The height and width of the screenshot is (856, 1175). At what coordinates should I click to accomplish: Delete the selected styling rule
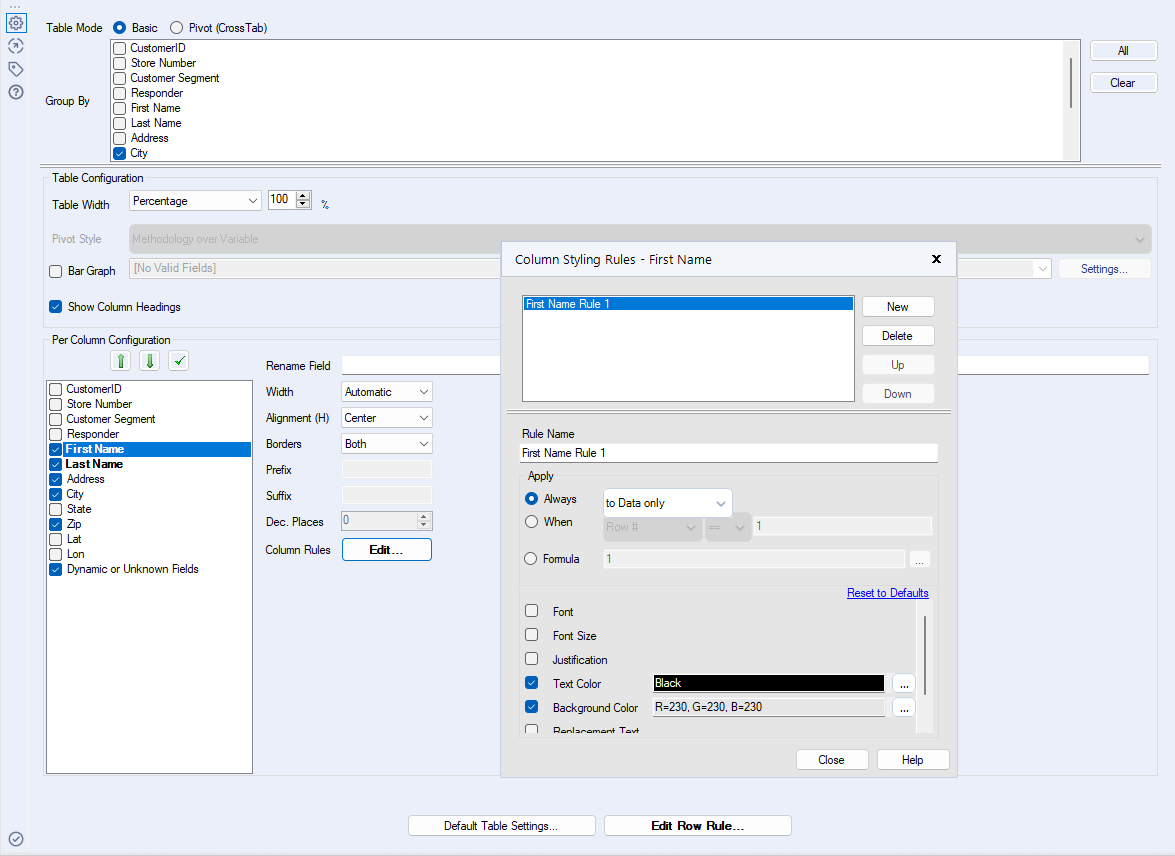[898, 336]
